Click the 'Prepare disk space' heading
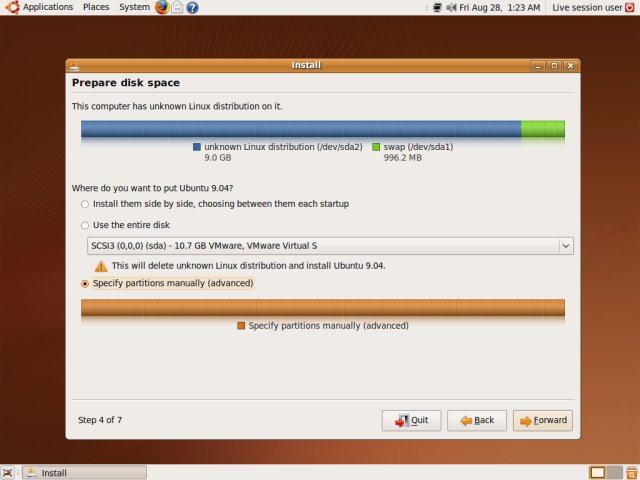 click(x=126, y=83)
